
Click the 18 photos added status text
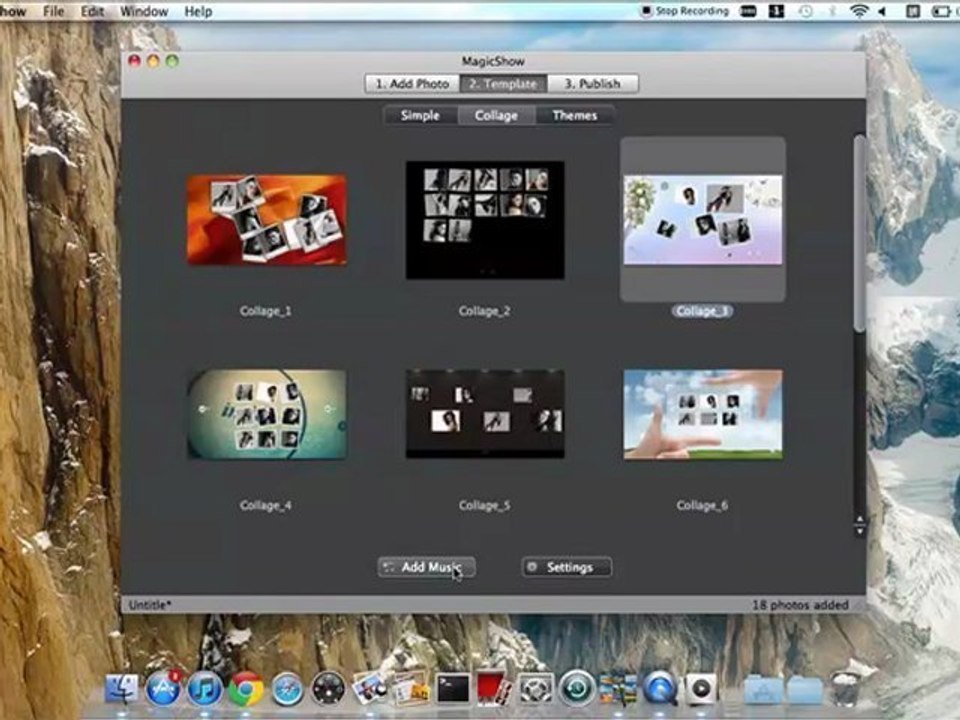pyautogui.click(x=800, y=605)
